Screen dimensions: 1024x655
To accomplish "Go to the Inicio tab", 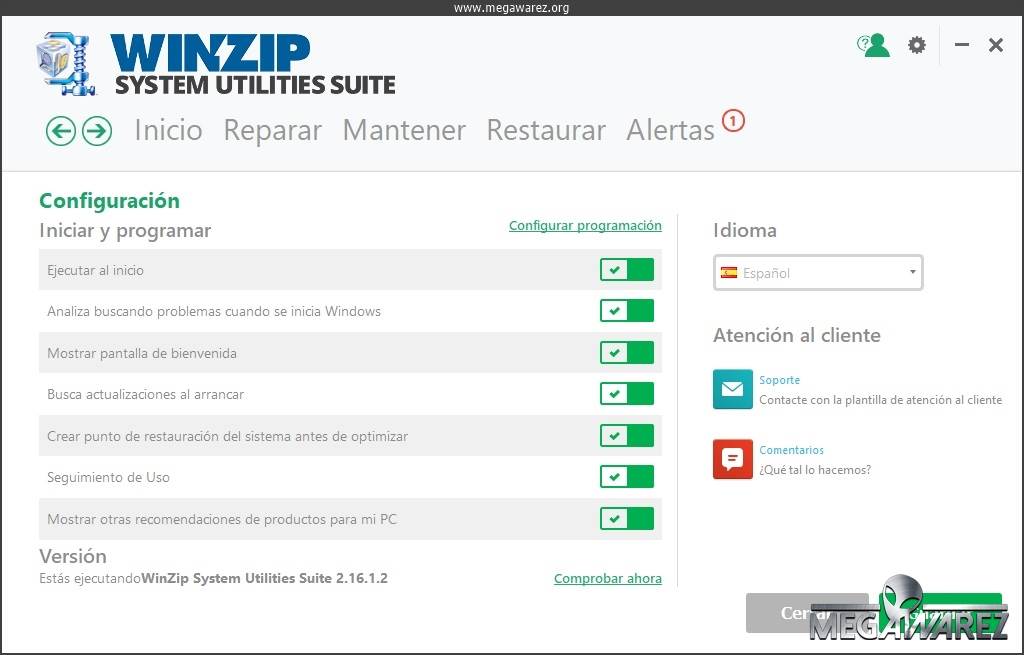I will tap(168, 130).
